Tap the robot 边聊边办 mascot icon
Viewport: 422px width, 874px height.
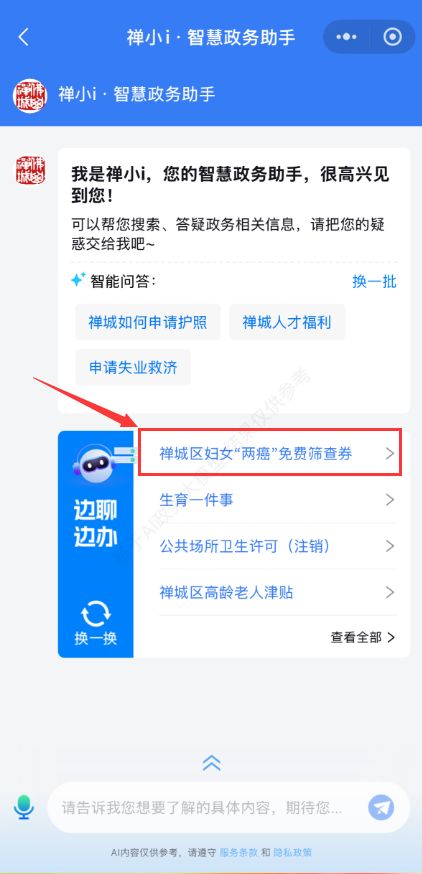(x=95, y=462)
